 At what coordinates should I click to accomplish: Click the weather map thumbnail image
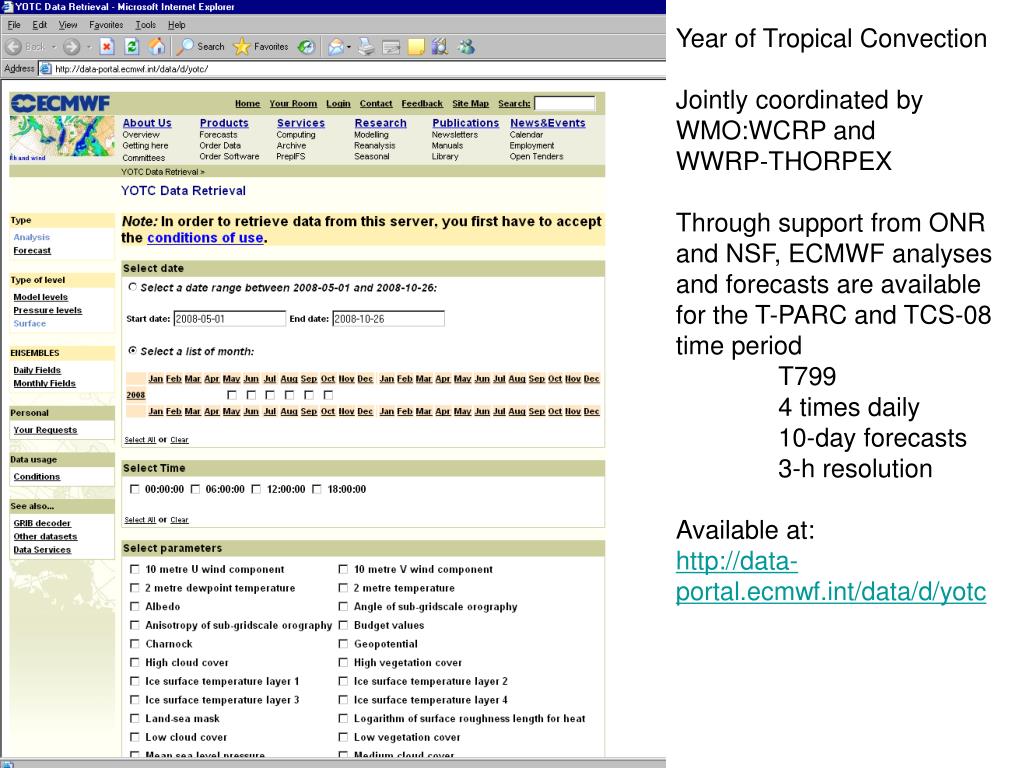click(62, 136)
